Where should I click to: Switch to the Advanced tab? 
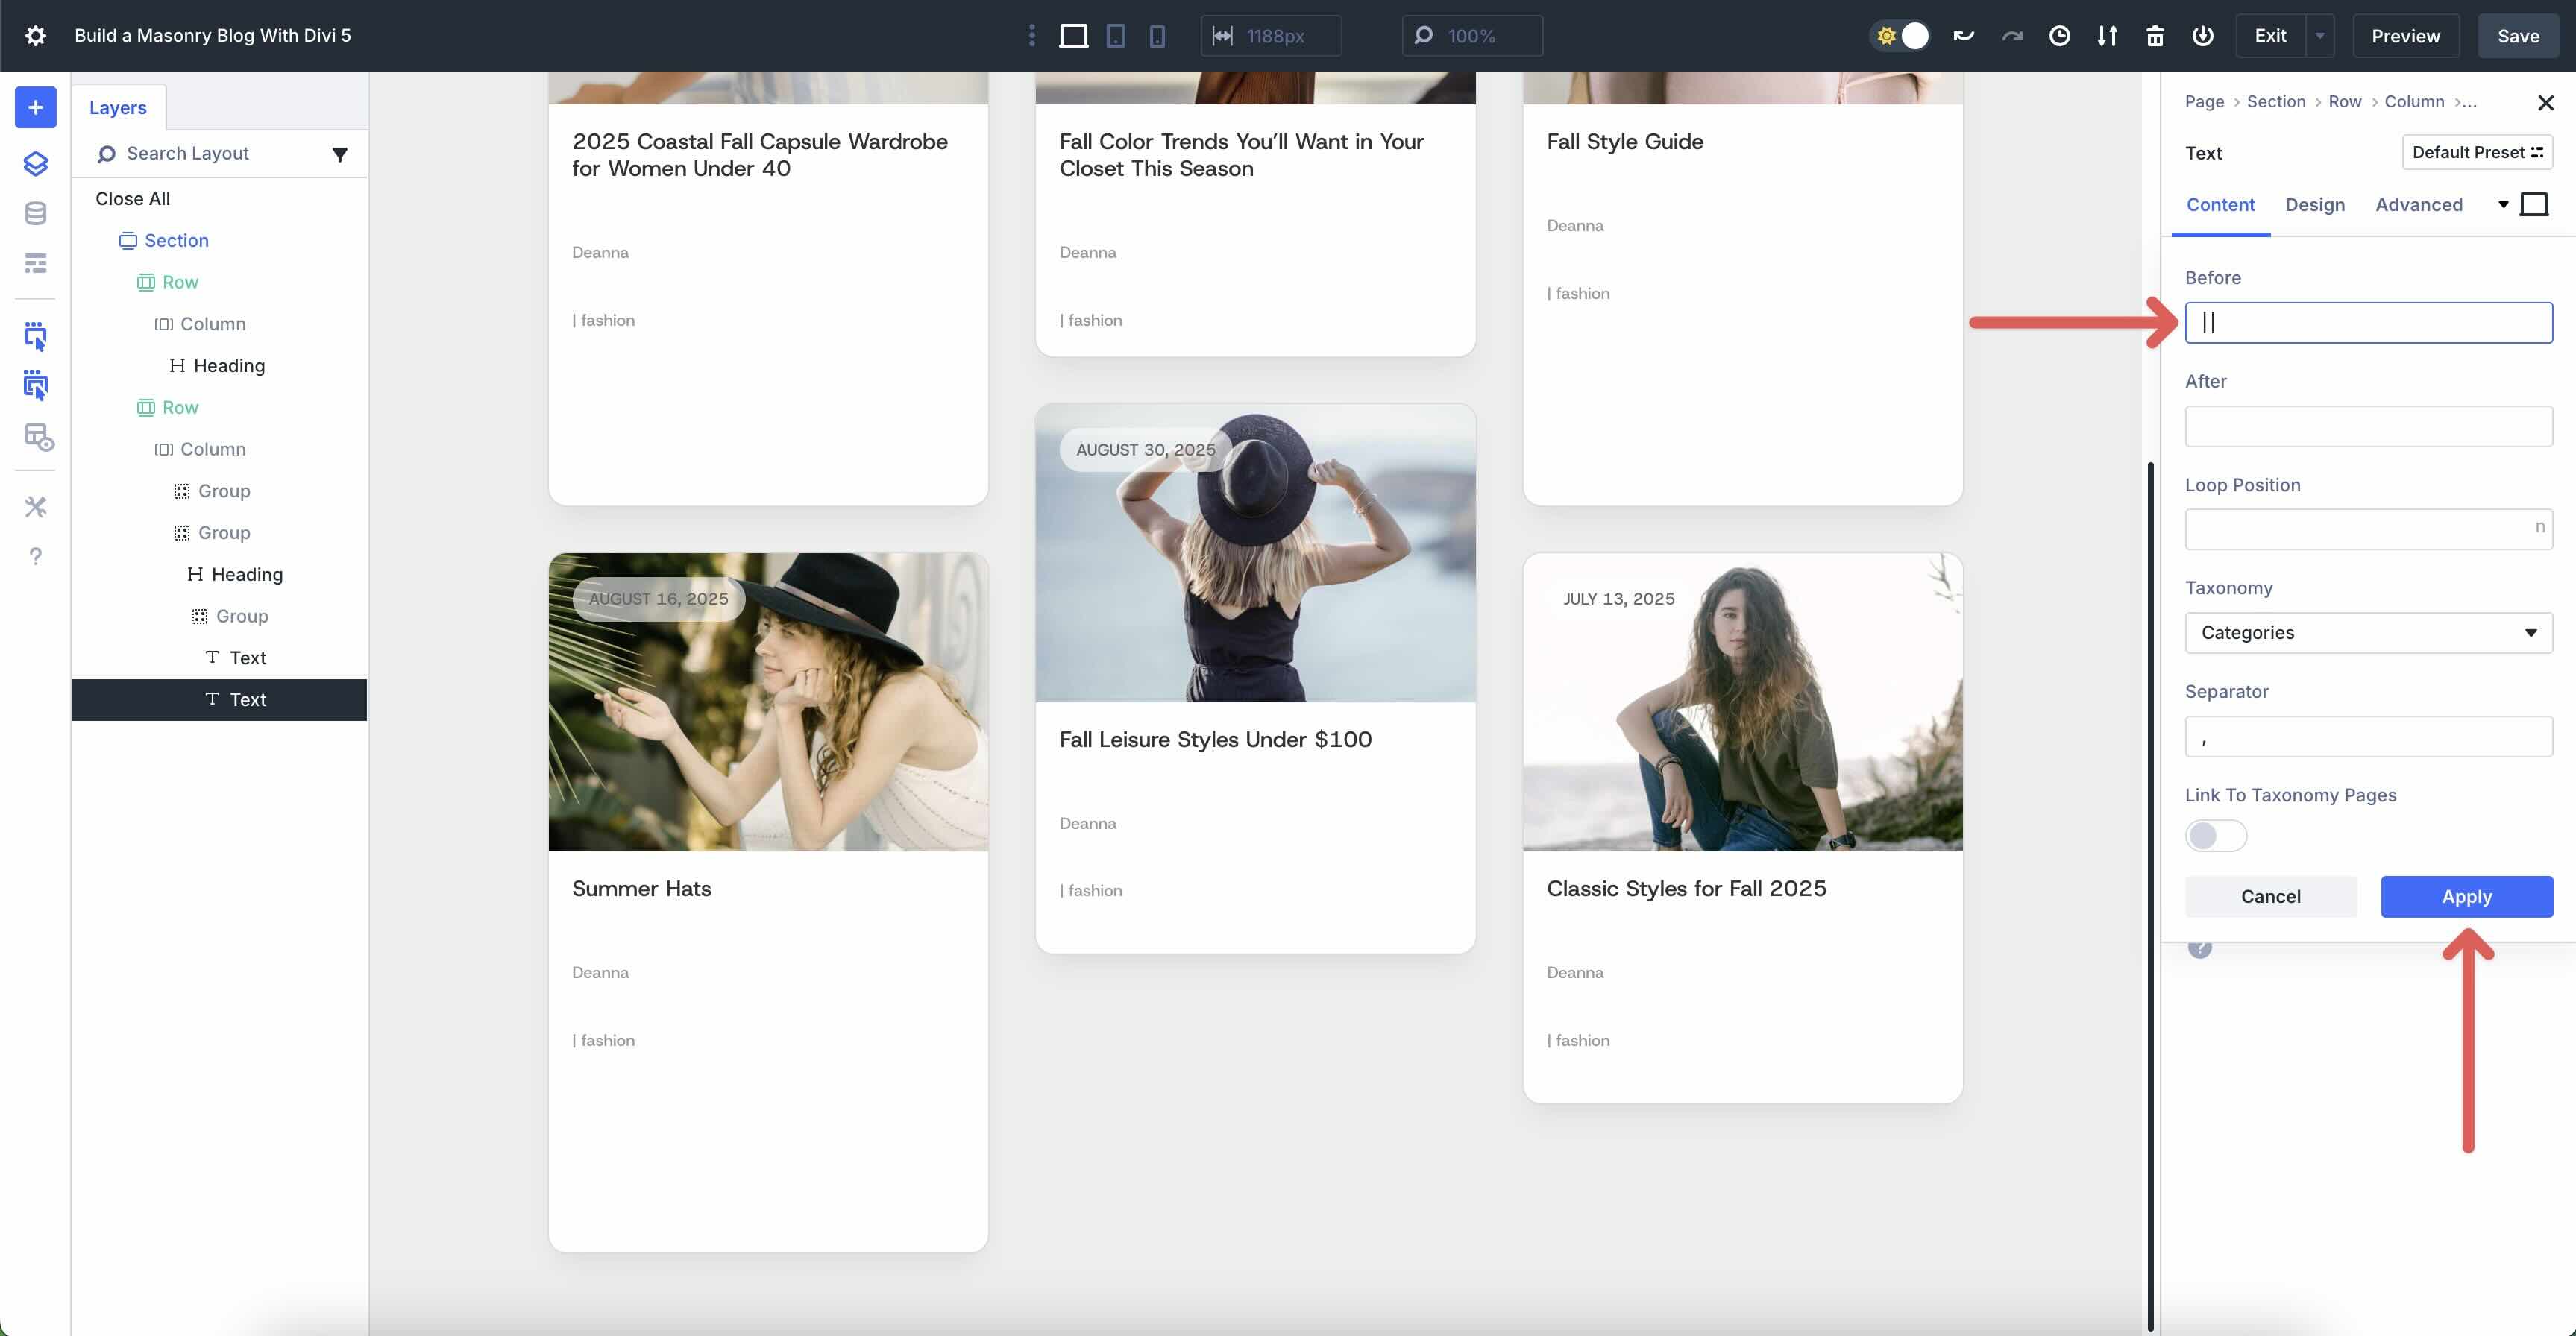[x=2419, y=204]
